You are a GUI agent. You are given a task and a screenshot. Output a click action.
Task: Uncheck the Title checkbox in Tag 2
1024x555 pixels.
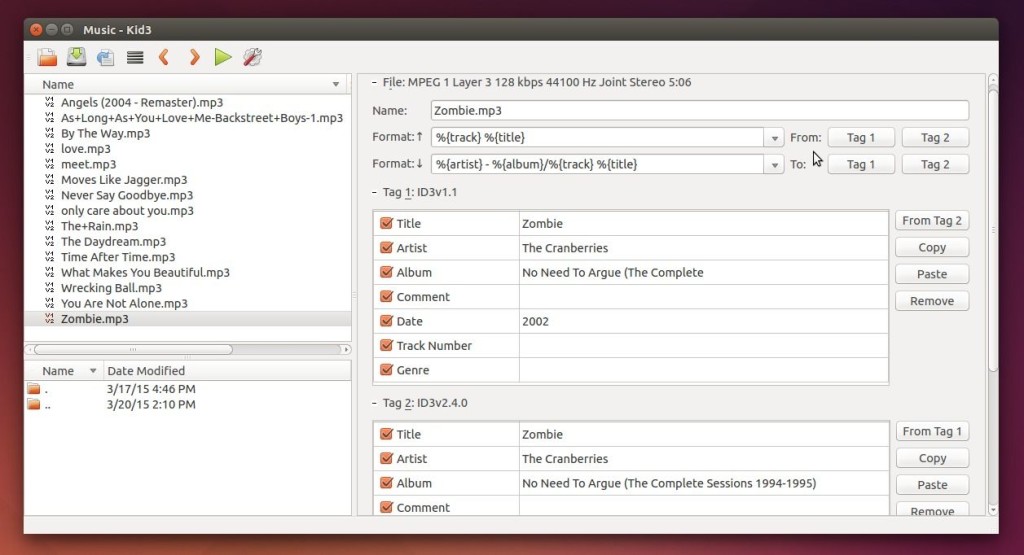click(x=386, y=434)
